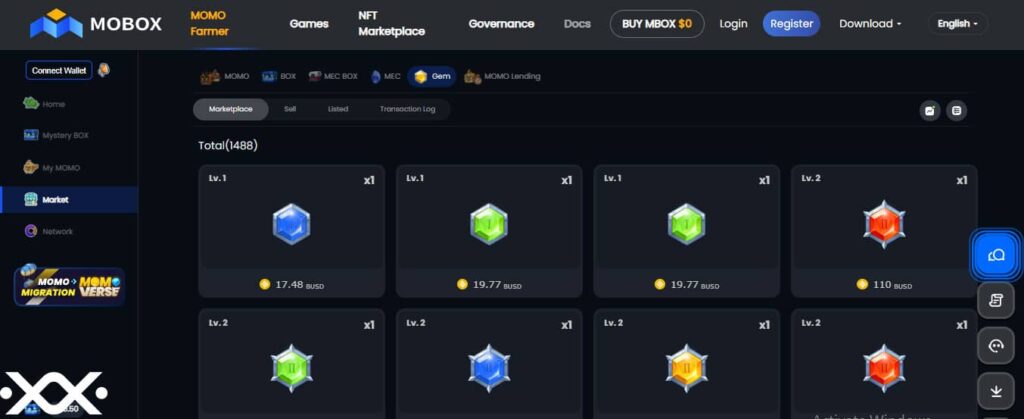Switch to the MEC category tab
The width and height of the screenshot is (1024, 419).
(x=385, y=76)
